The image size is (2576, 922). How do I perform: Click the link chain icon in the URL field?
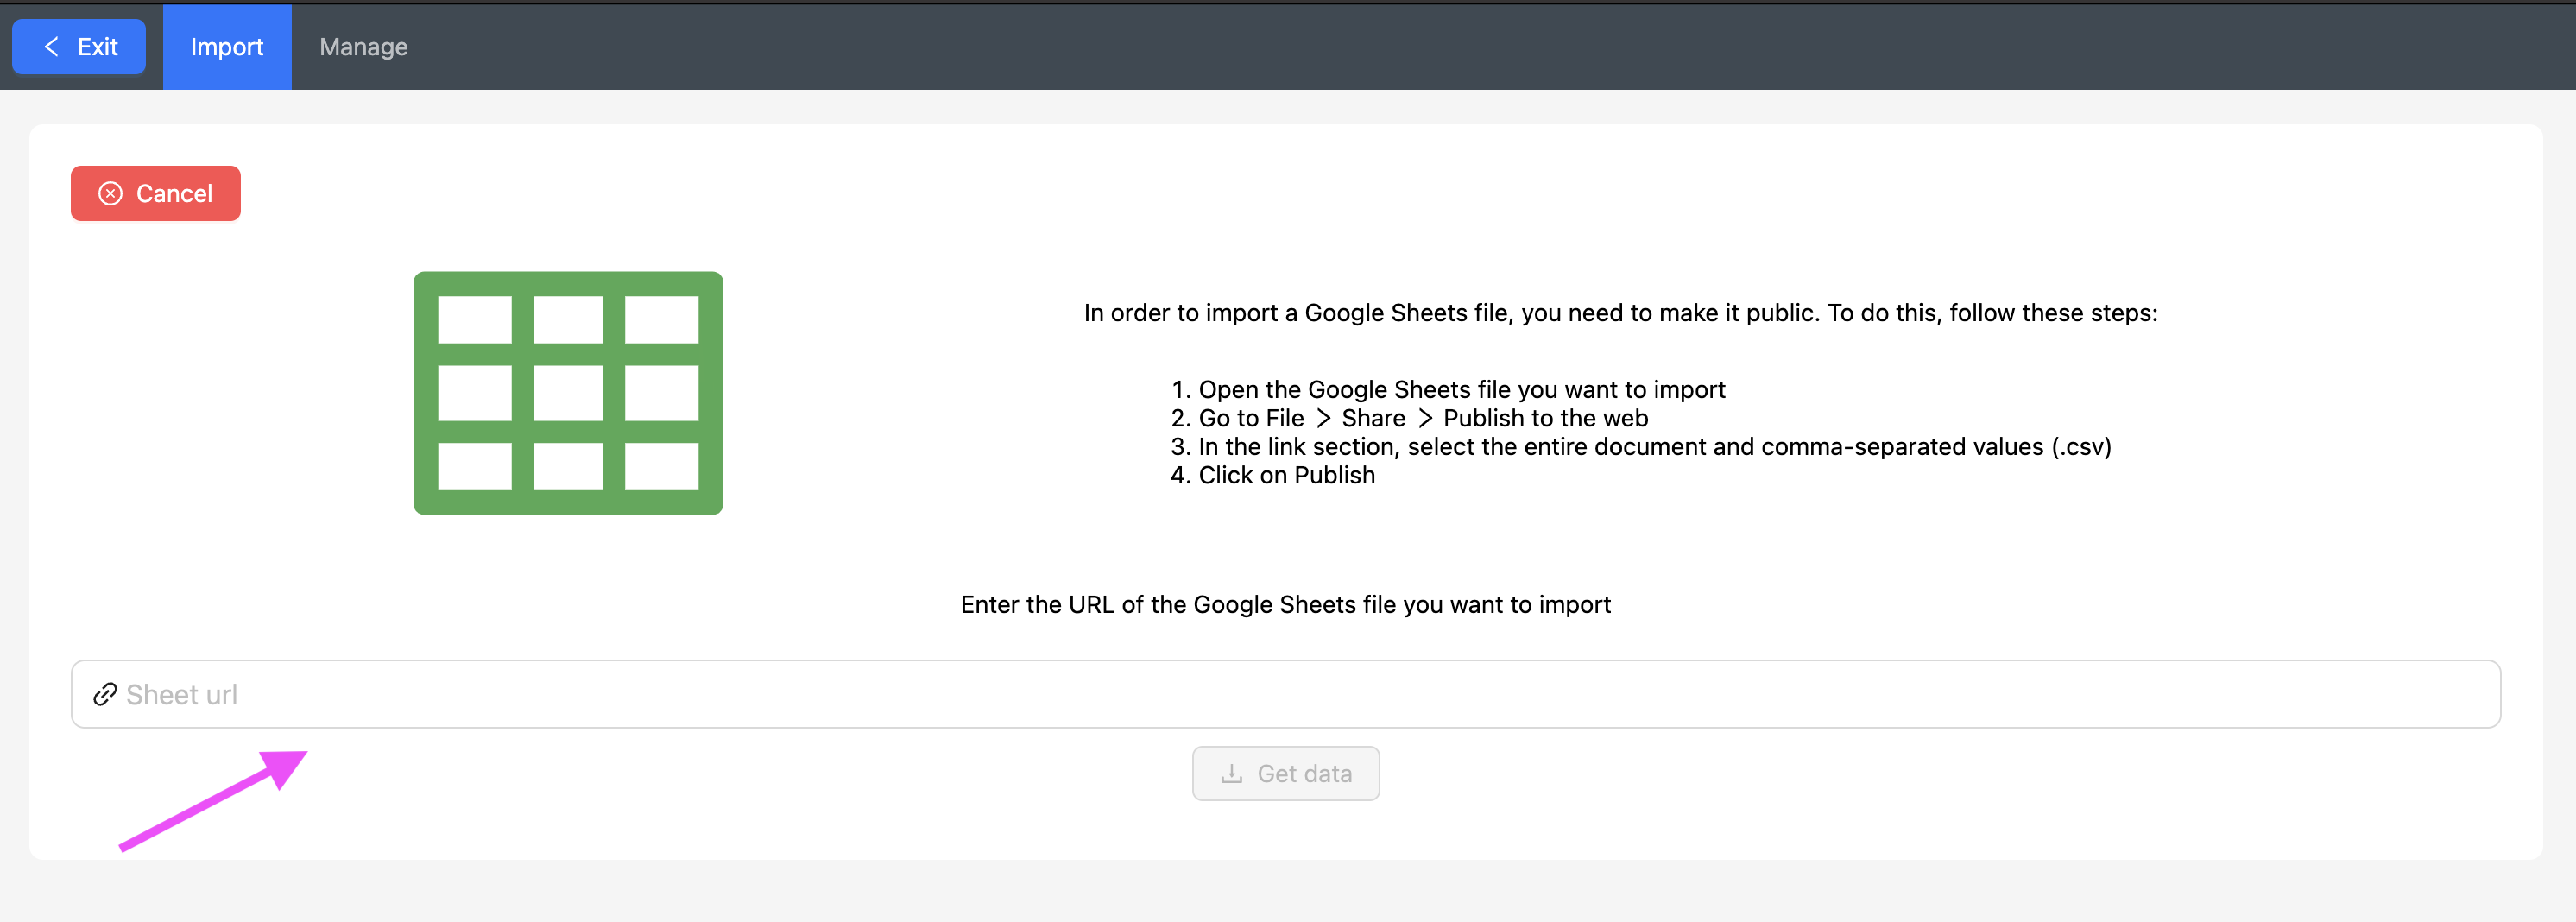[105, 695]
